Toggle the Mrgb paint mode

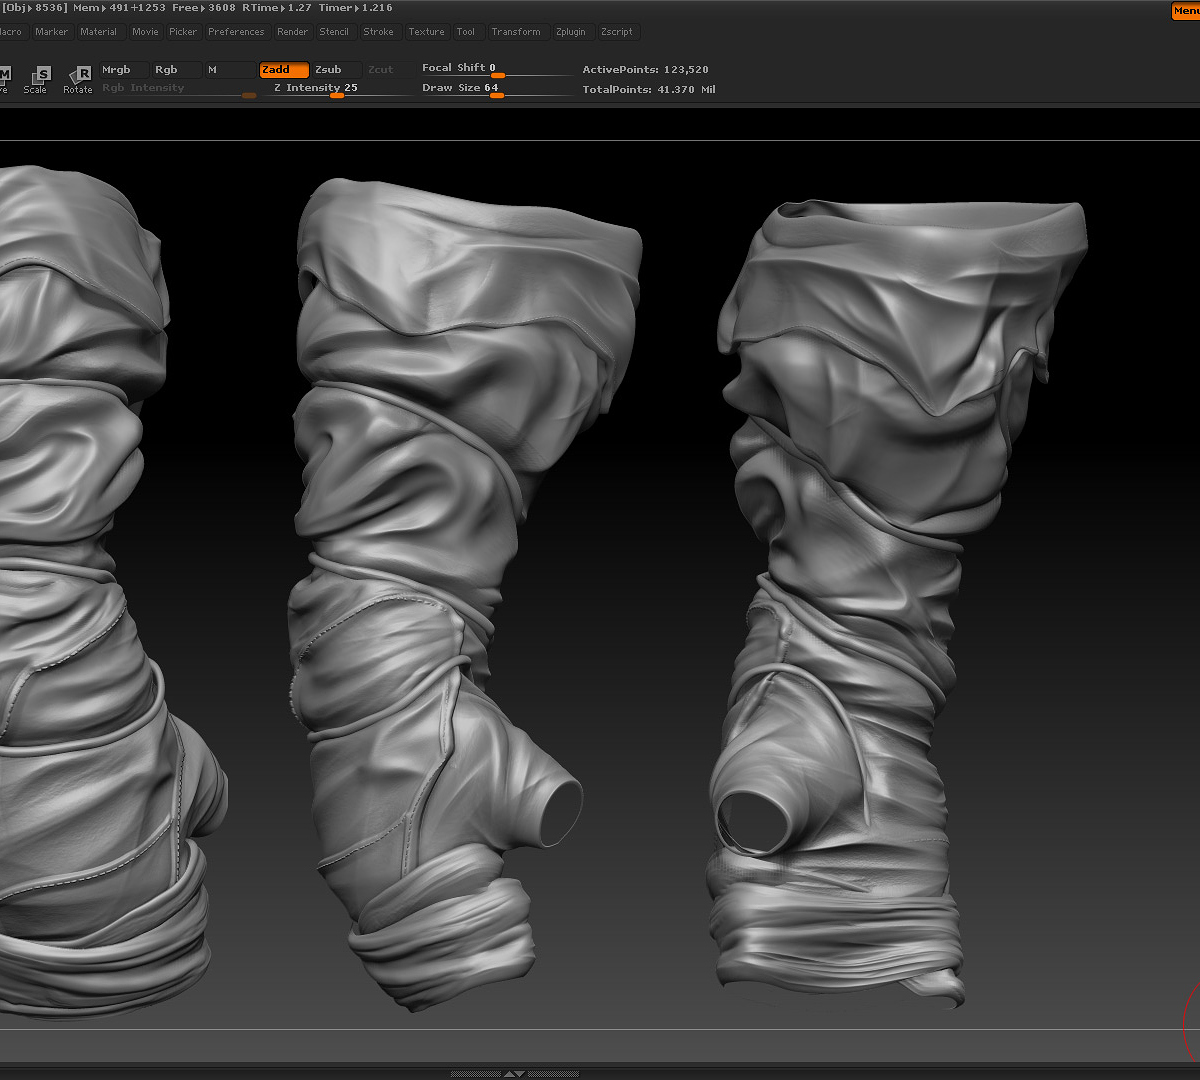point(124,70)
